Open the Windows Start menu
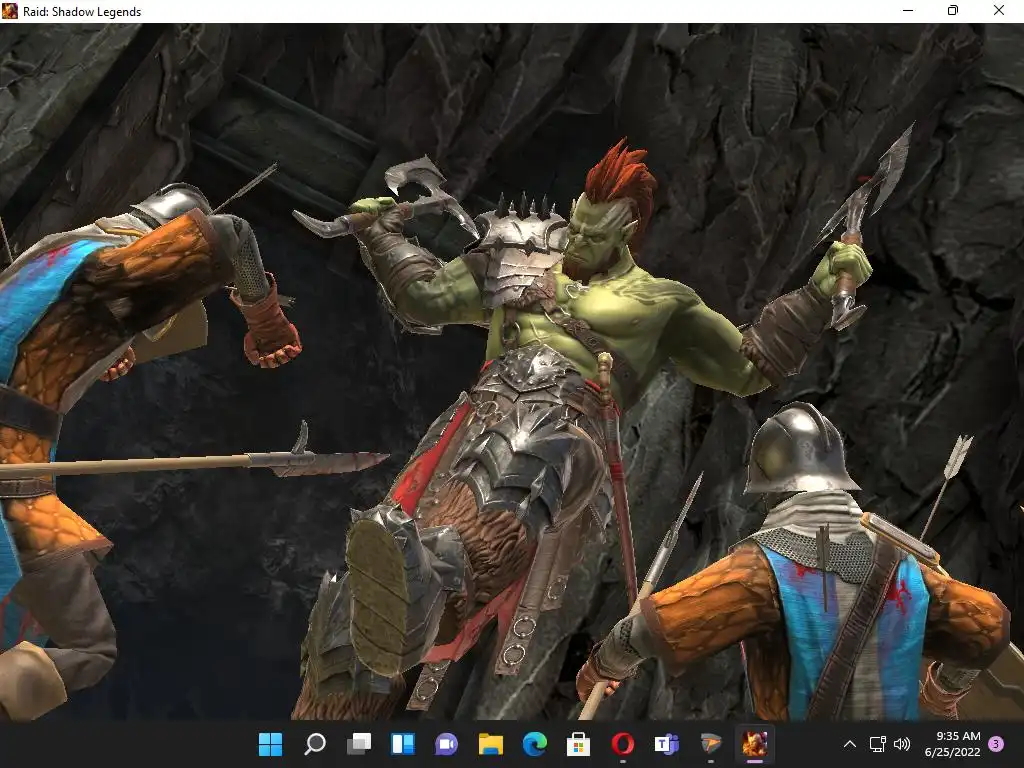 pos(270,744)
